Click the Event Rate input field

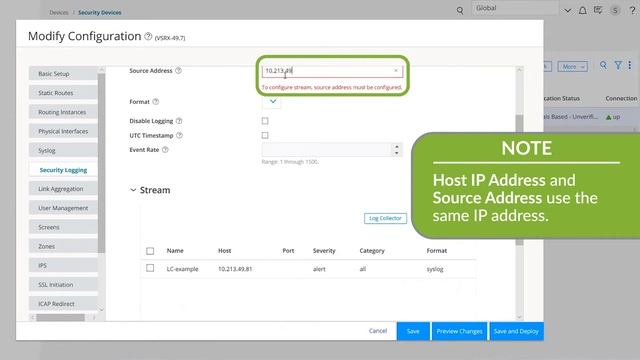click(327, 150)
